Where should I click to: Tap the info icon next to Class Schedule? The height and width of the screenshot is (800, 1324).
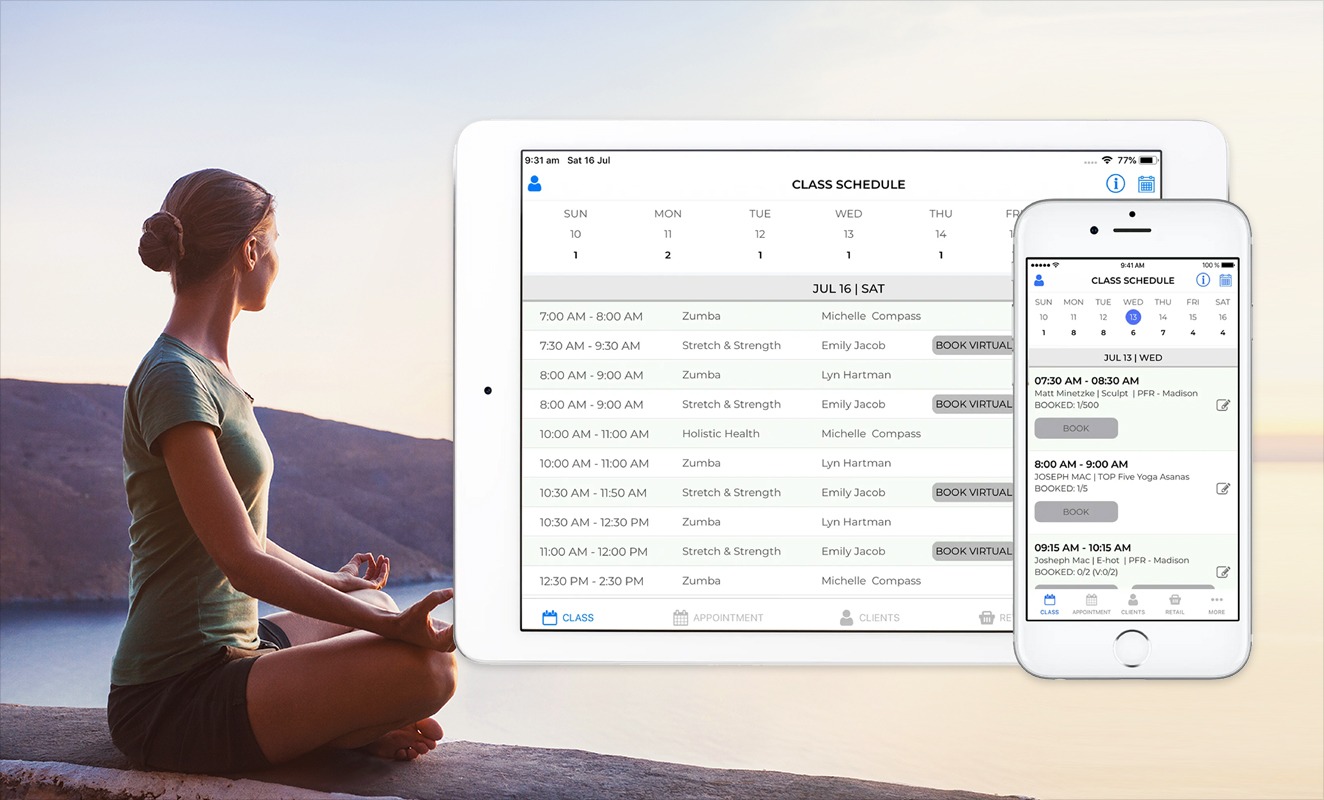click(1114, 183)
